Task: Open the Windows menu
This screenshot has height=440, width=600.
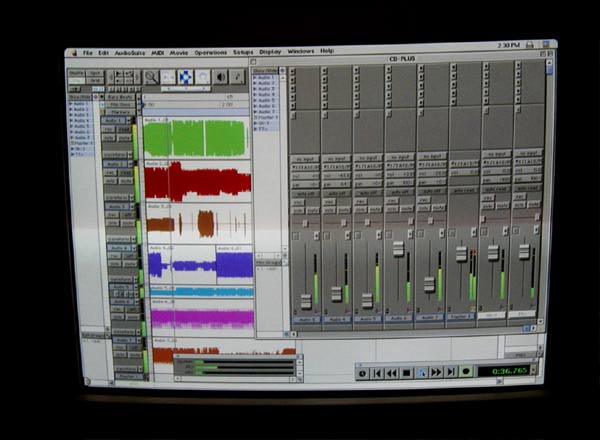Action: point(300,52)
